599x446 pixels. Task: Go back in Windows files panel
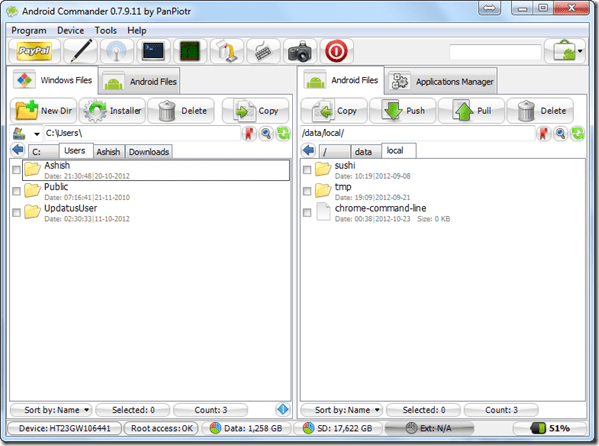[18, 149]
